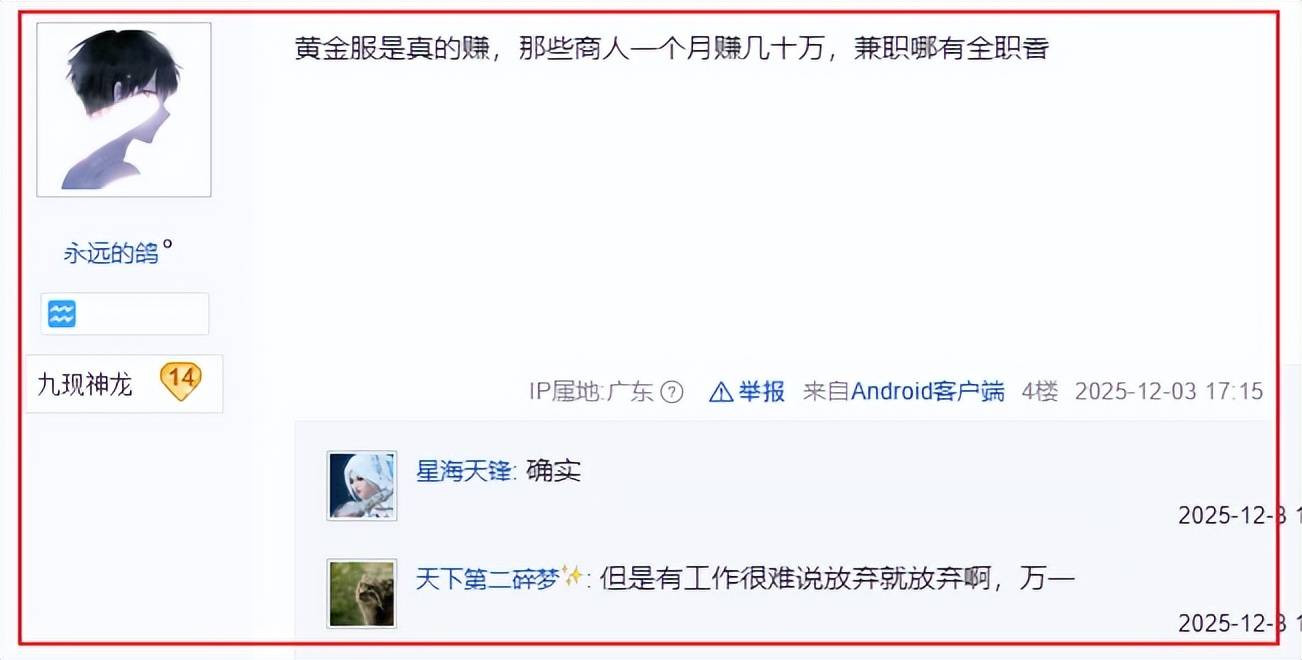Click the warning triangle icon next to 举报
The image size is (1302, 660).
click(x=721, y=392)
